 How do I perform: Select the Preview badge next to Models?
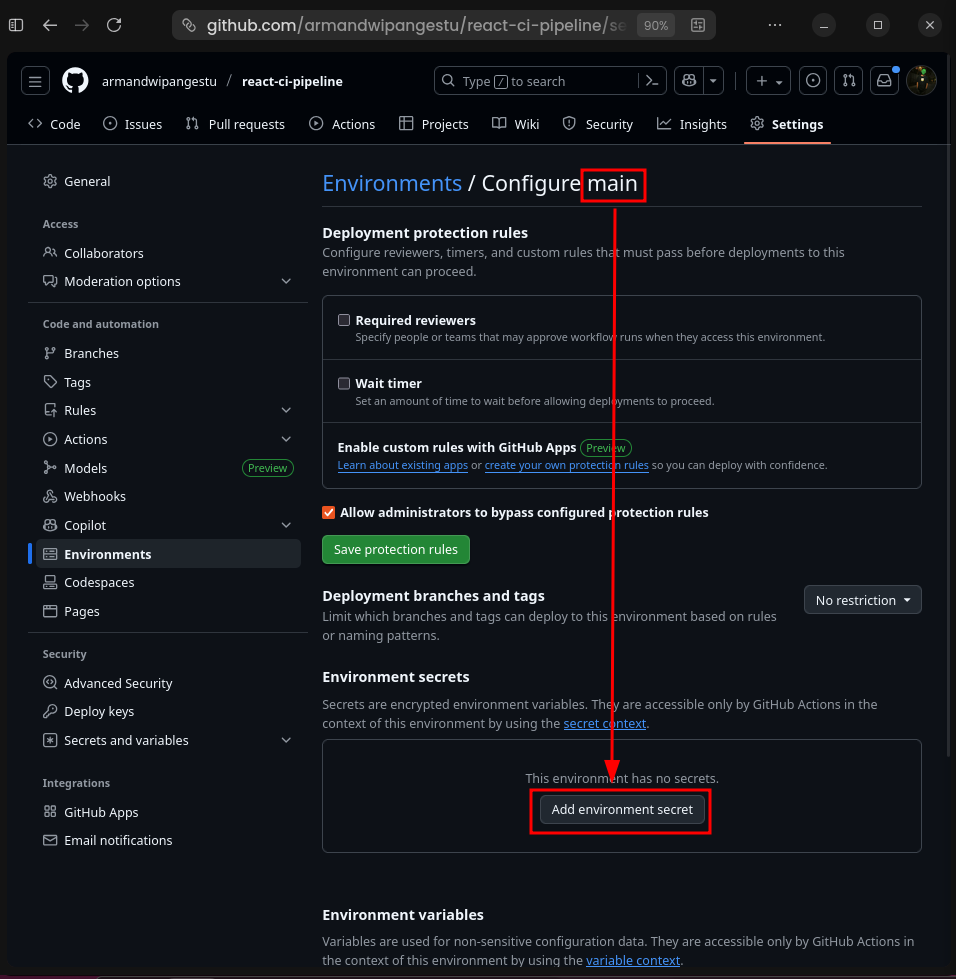[267, 467]
